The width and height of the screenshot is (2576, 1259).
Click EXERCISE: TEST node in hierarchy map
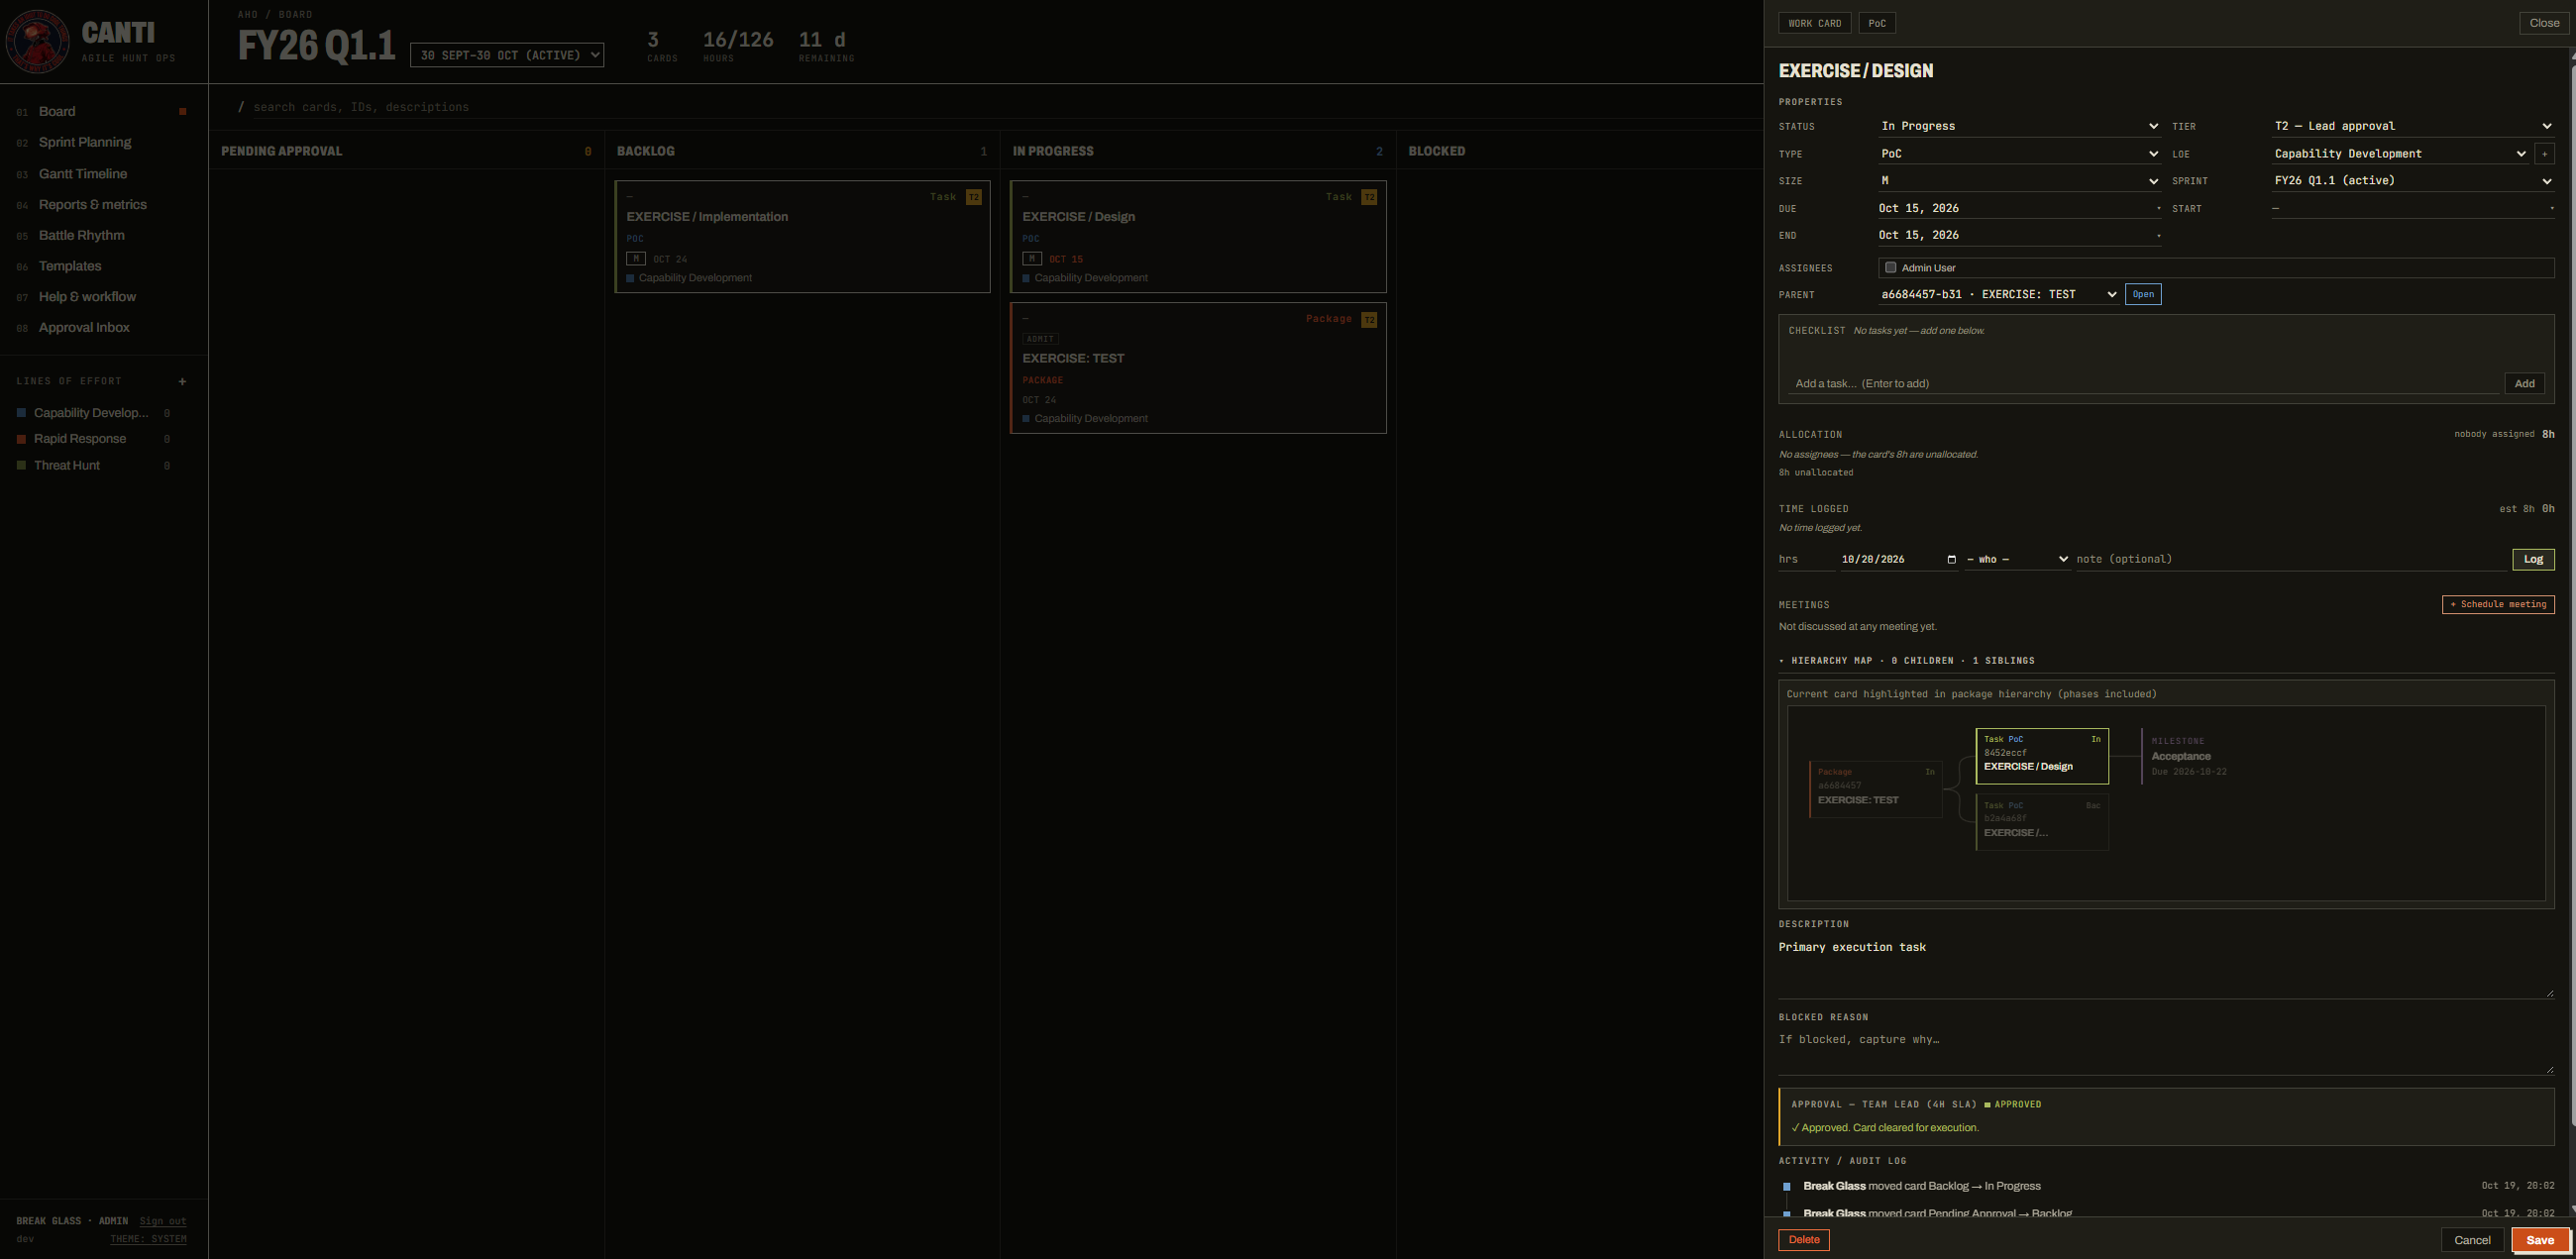pyautogui.click(x=1876, y=790)
